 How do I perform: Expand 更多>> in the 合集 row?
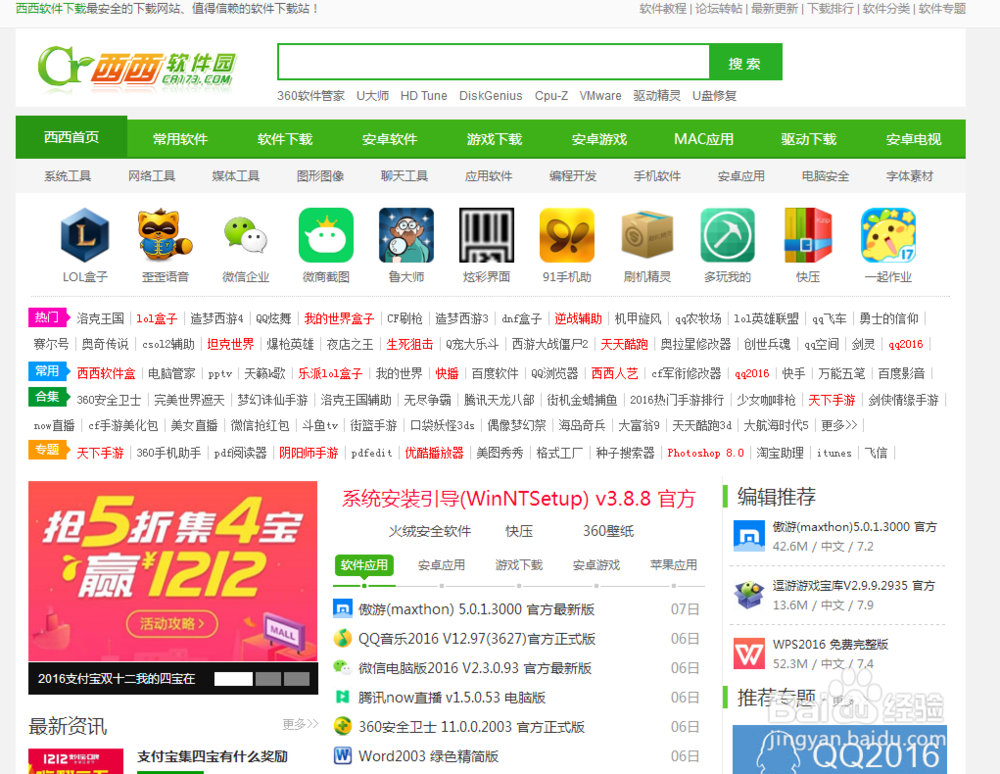(x=839, y=425)
